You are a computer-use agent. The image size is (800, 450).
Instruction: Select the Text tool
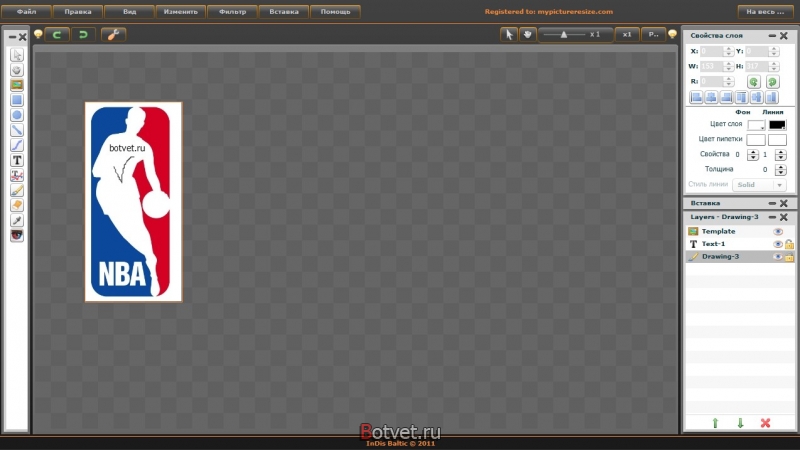[x=17, y=160]
